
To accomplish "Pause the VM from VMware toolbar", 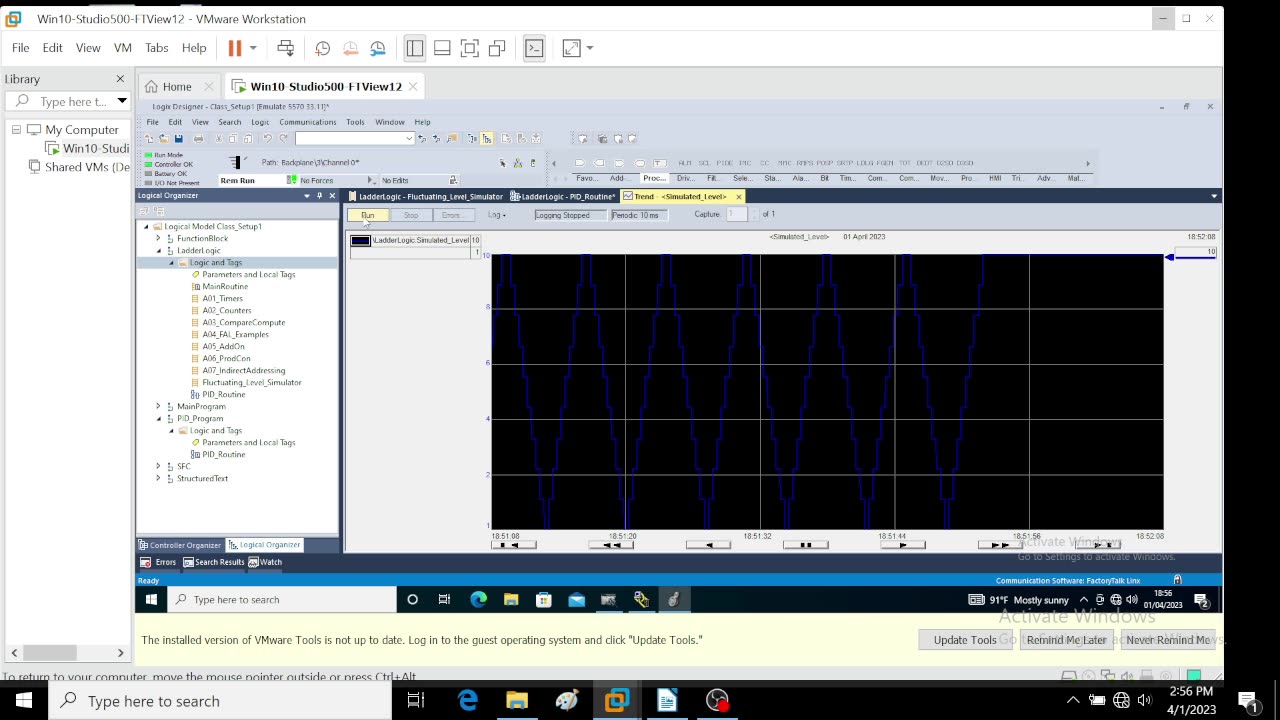I will pos(235,48).
